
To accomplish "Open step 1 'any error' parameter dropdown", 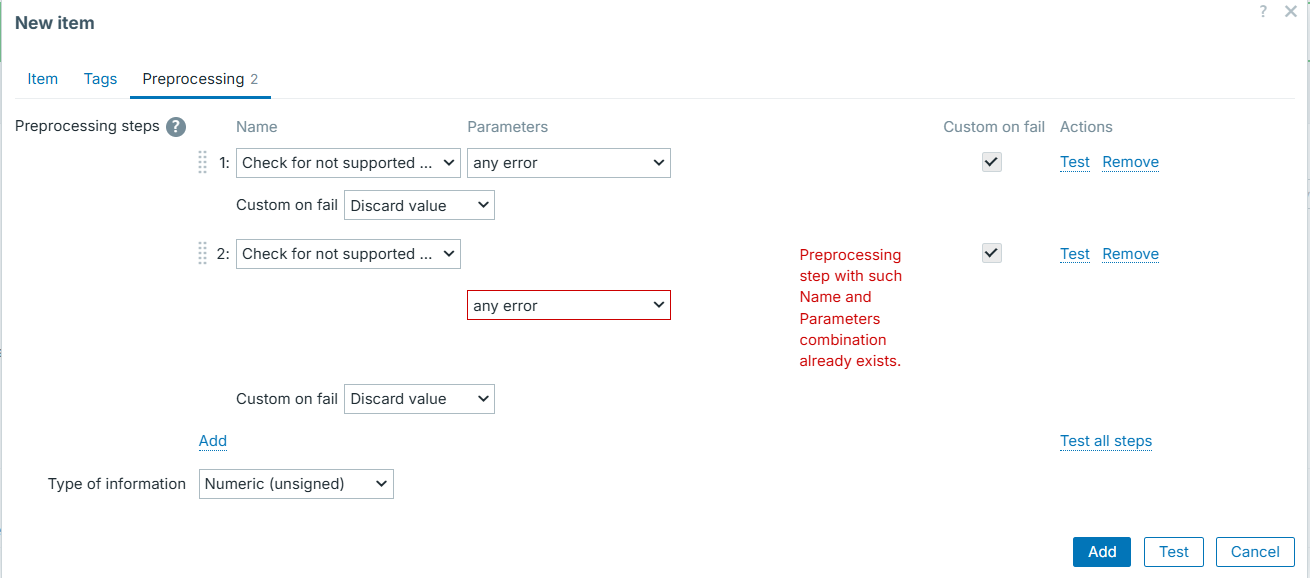I will (568, 163).
